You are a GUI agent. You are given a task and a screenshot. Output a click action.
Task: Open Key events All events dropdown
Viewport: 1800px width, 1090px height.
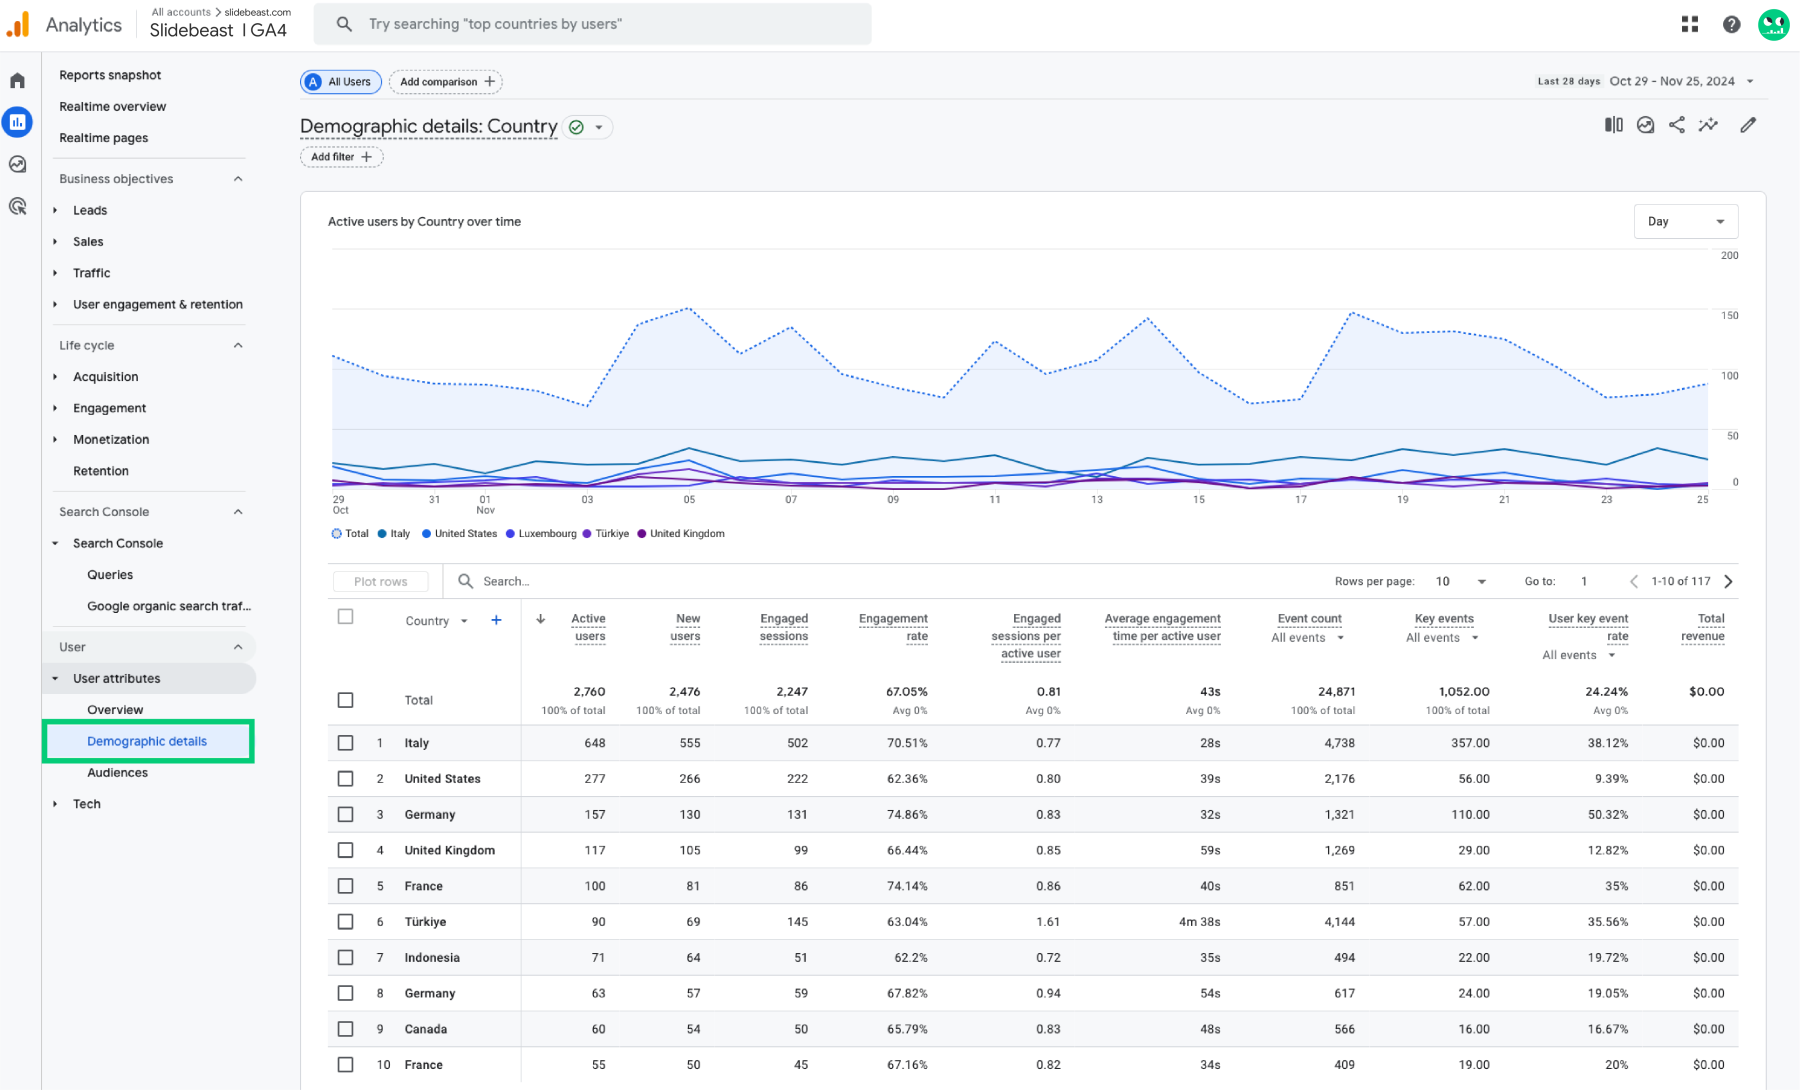click(1442, 638)
